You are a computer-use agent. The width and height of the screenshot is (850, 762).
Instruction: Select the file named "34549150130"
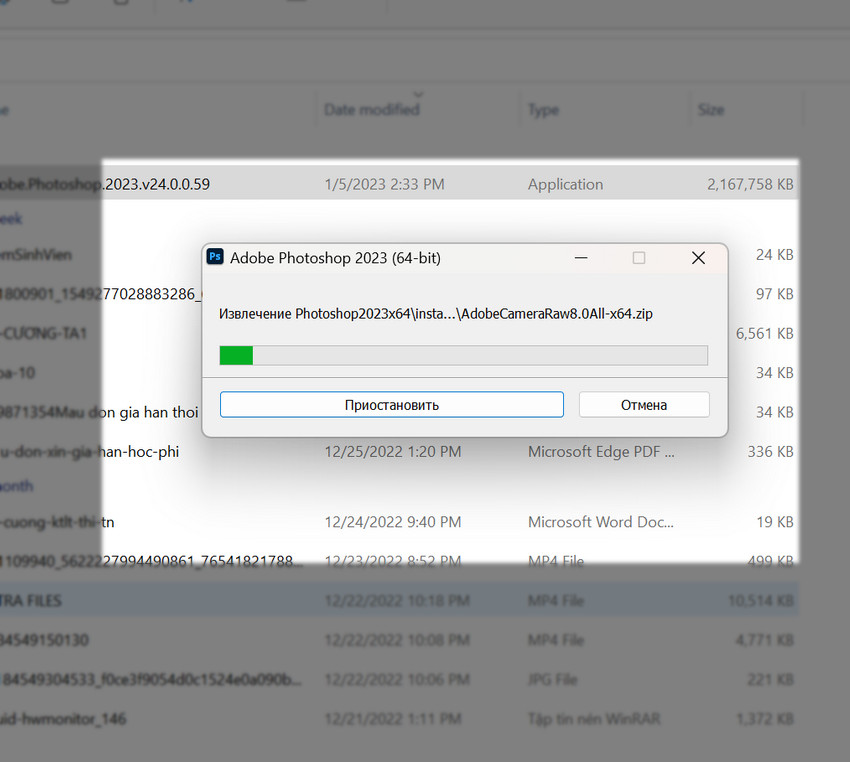point(44,640)
